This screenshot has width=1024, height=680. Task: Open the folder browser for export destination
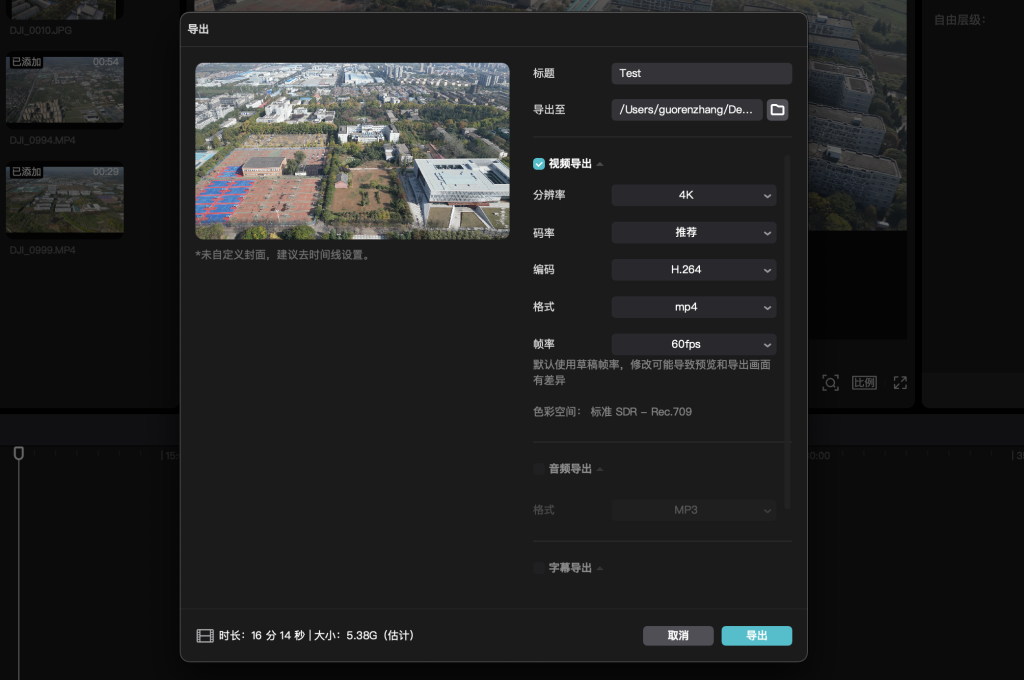[x=778, y=110]
